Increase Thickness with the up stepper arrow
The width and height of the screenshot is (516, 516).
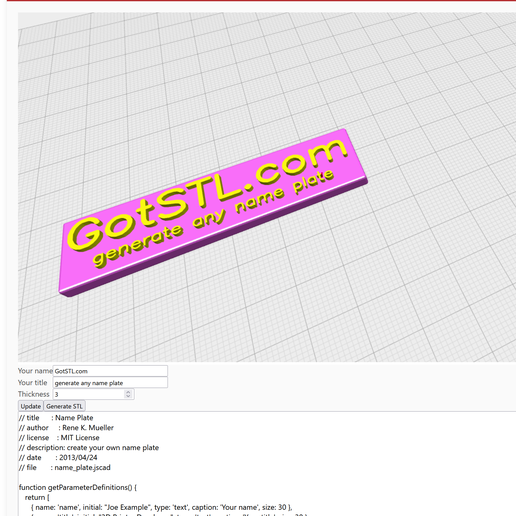tap(128, 392)
